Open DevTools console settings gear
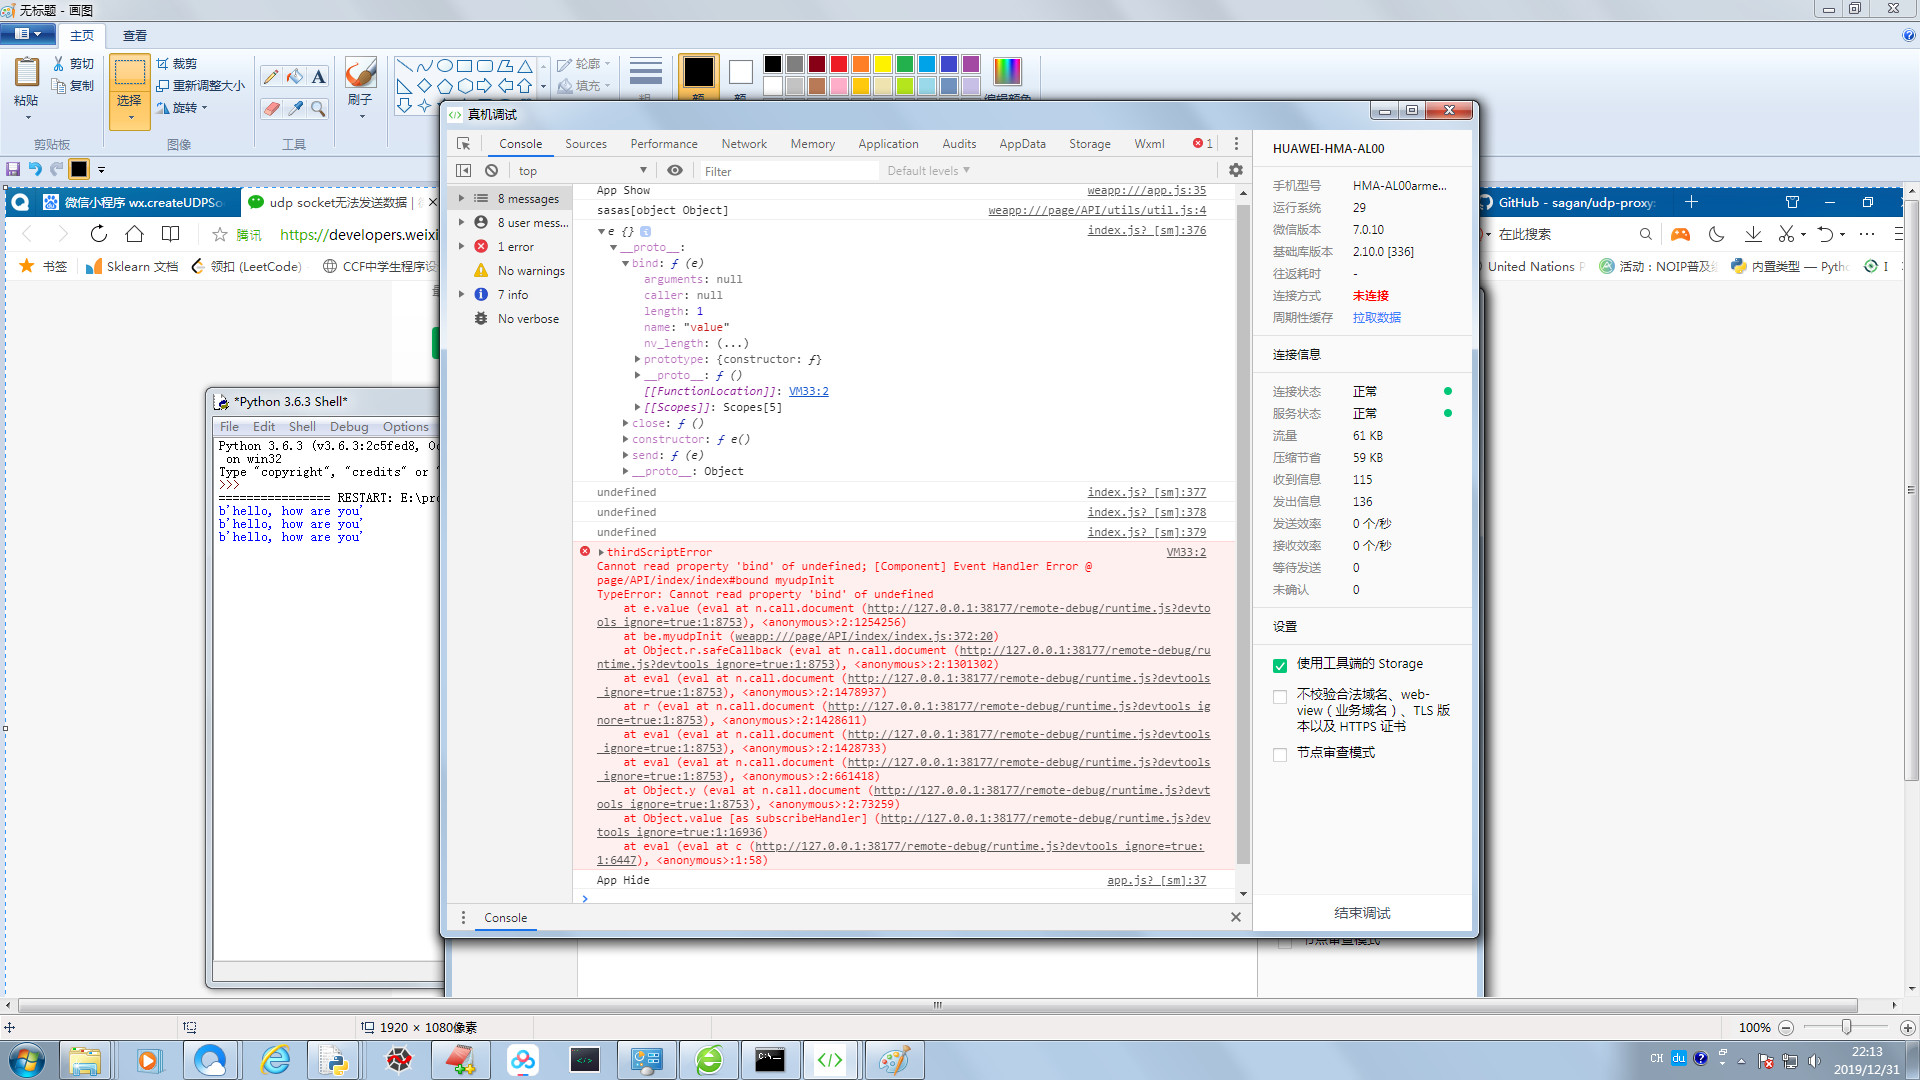The image size is (1920, 1080). [x=1236, y=171]
